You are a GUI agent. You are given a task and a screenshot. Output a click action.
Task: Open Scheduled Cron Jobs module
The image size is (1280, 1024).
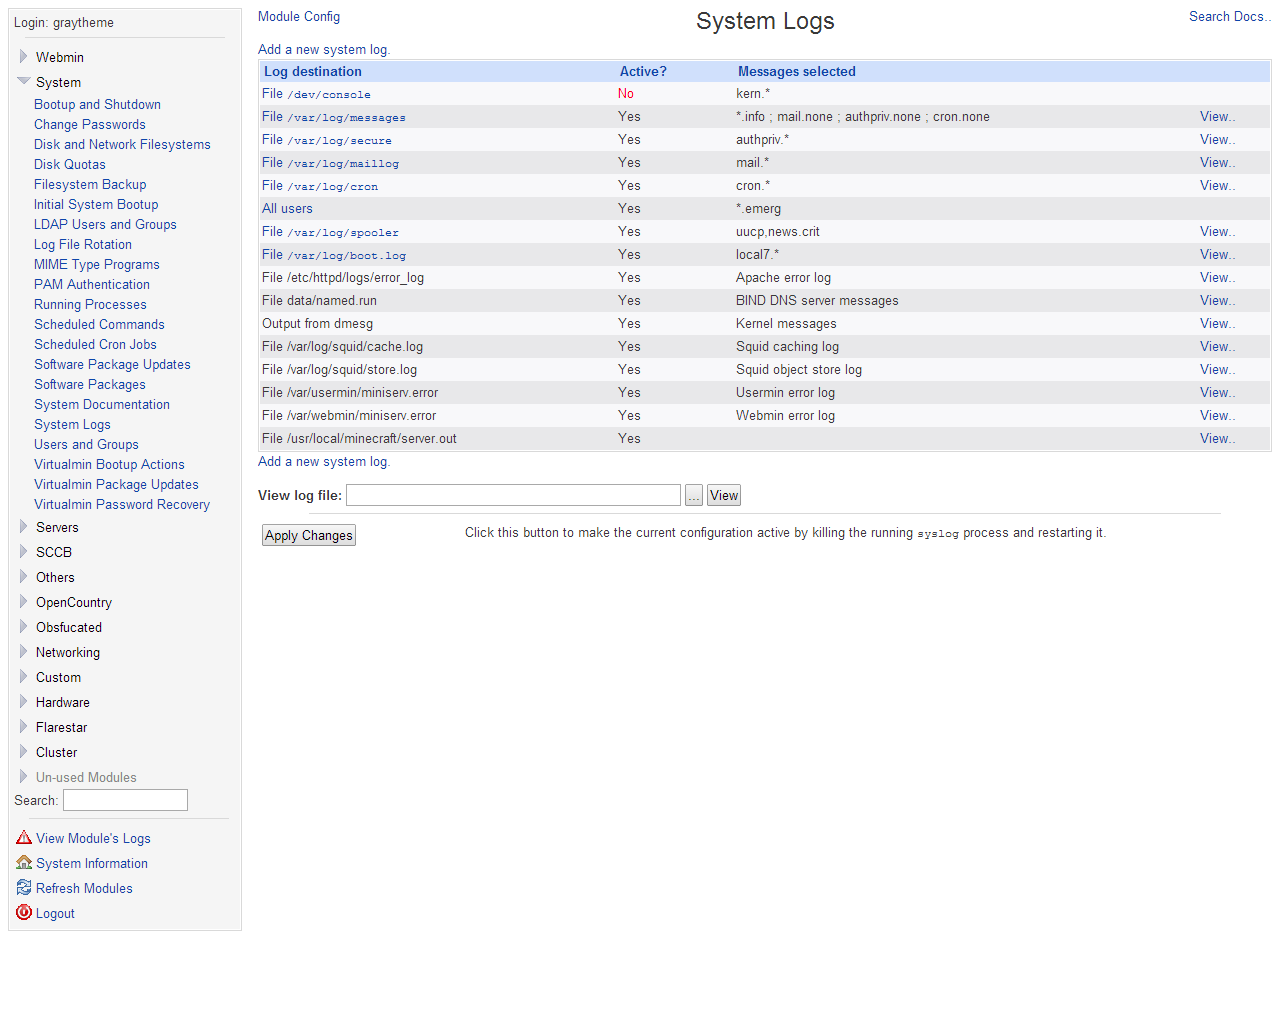pos(95,345)
